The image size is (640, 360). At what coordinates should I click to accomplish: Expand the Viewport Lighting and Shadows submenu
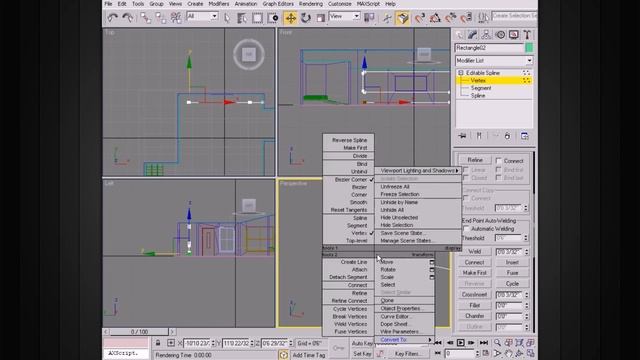(x=418, y=171)
